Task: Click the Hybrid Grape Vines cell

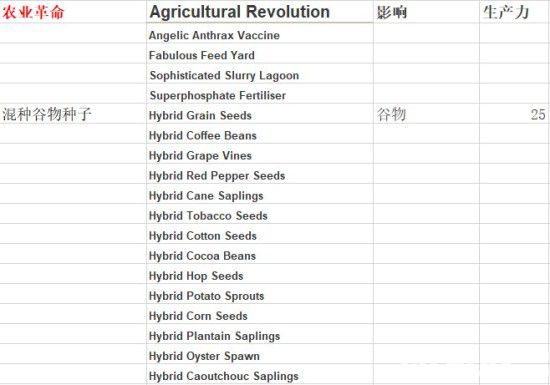Action: tap(260, 155)
